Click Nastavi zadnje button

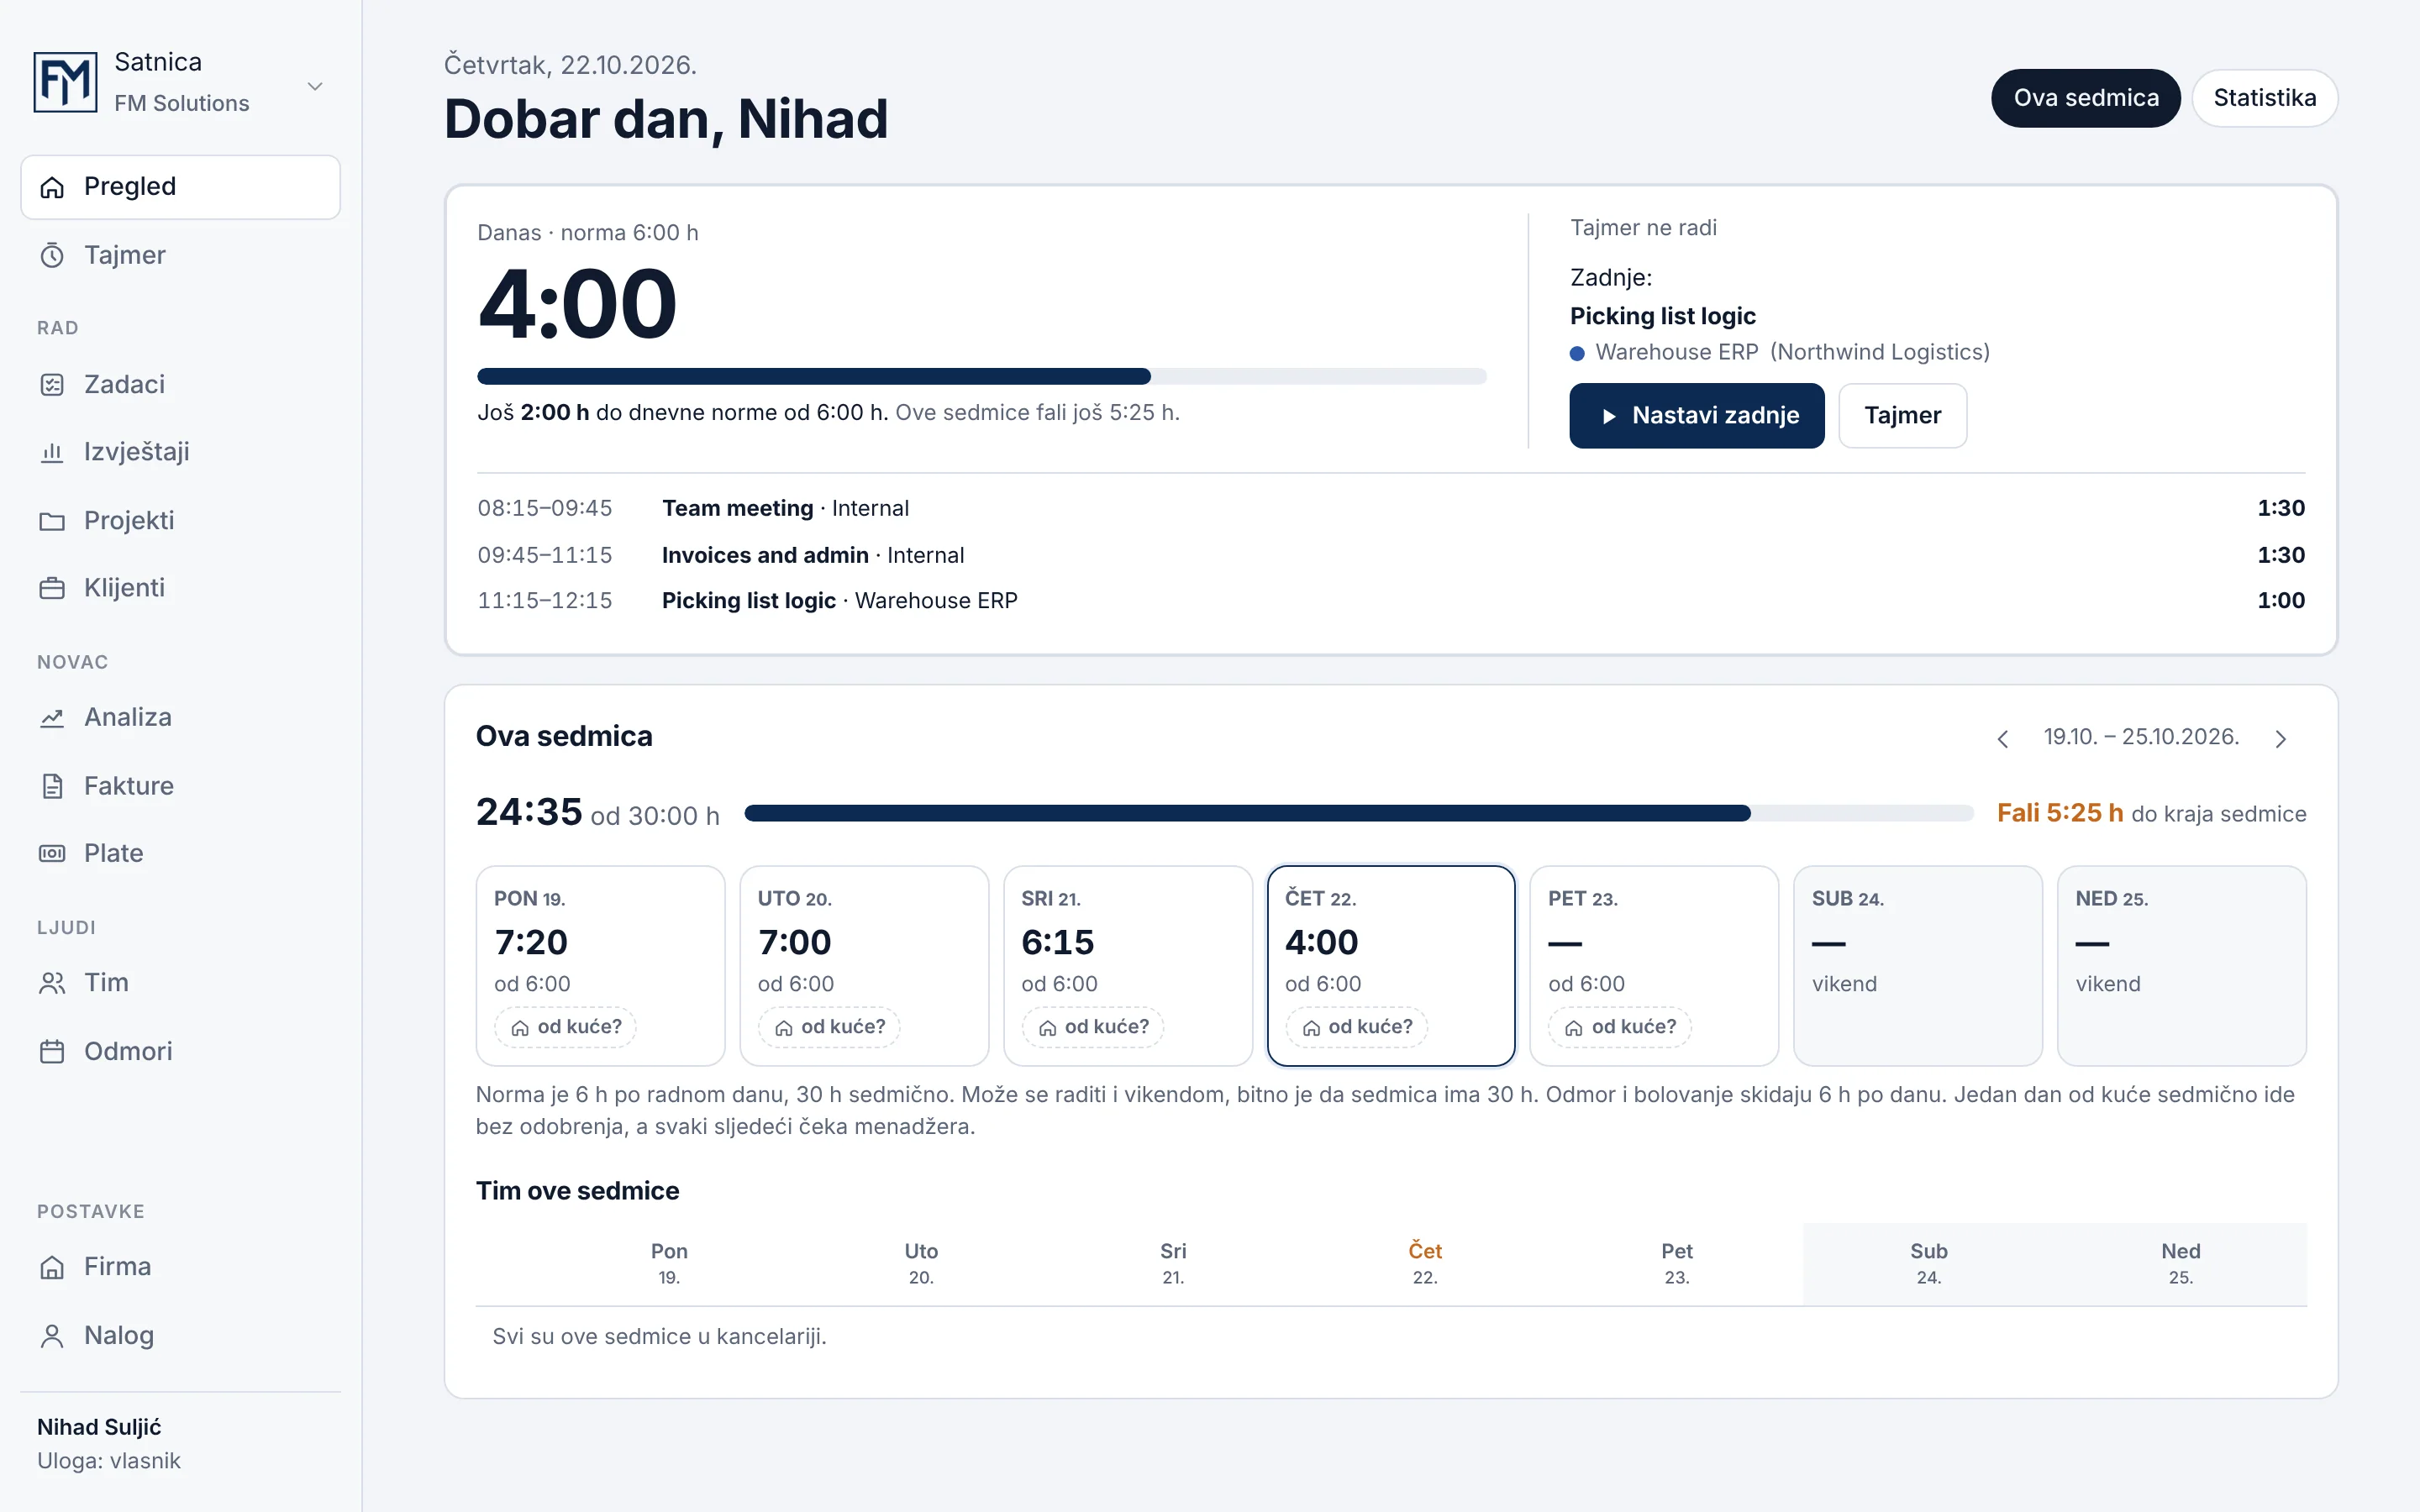click(x=1697, y=416)
